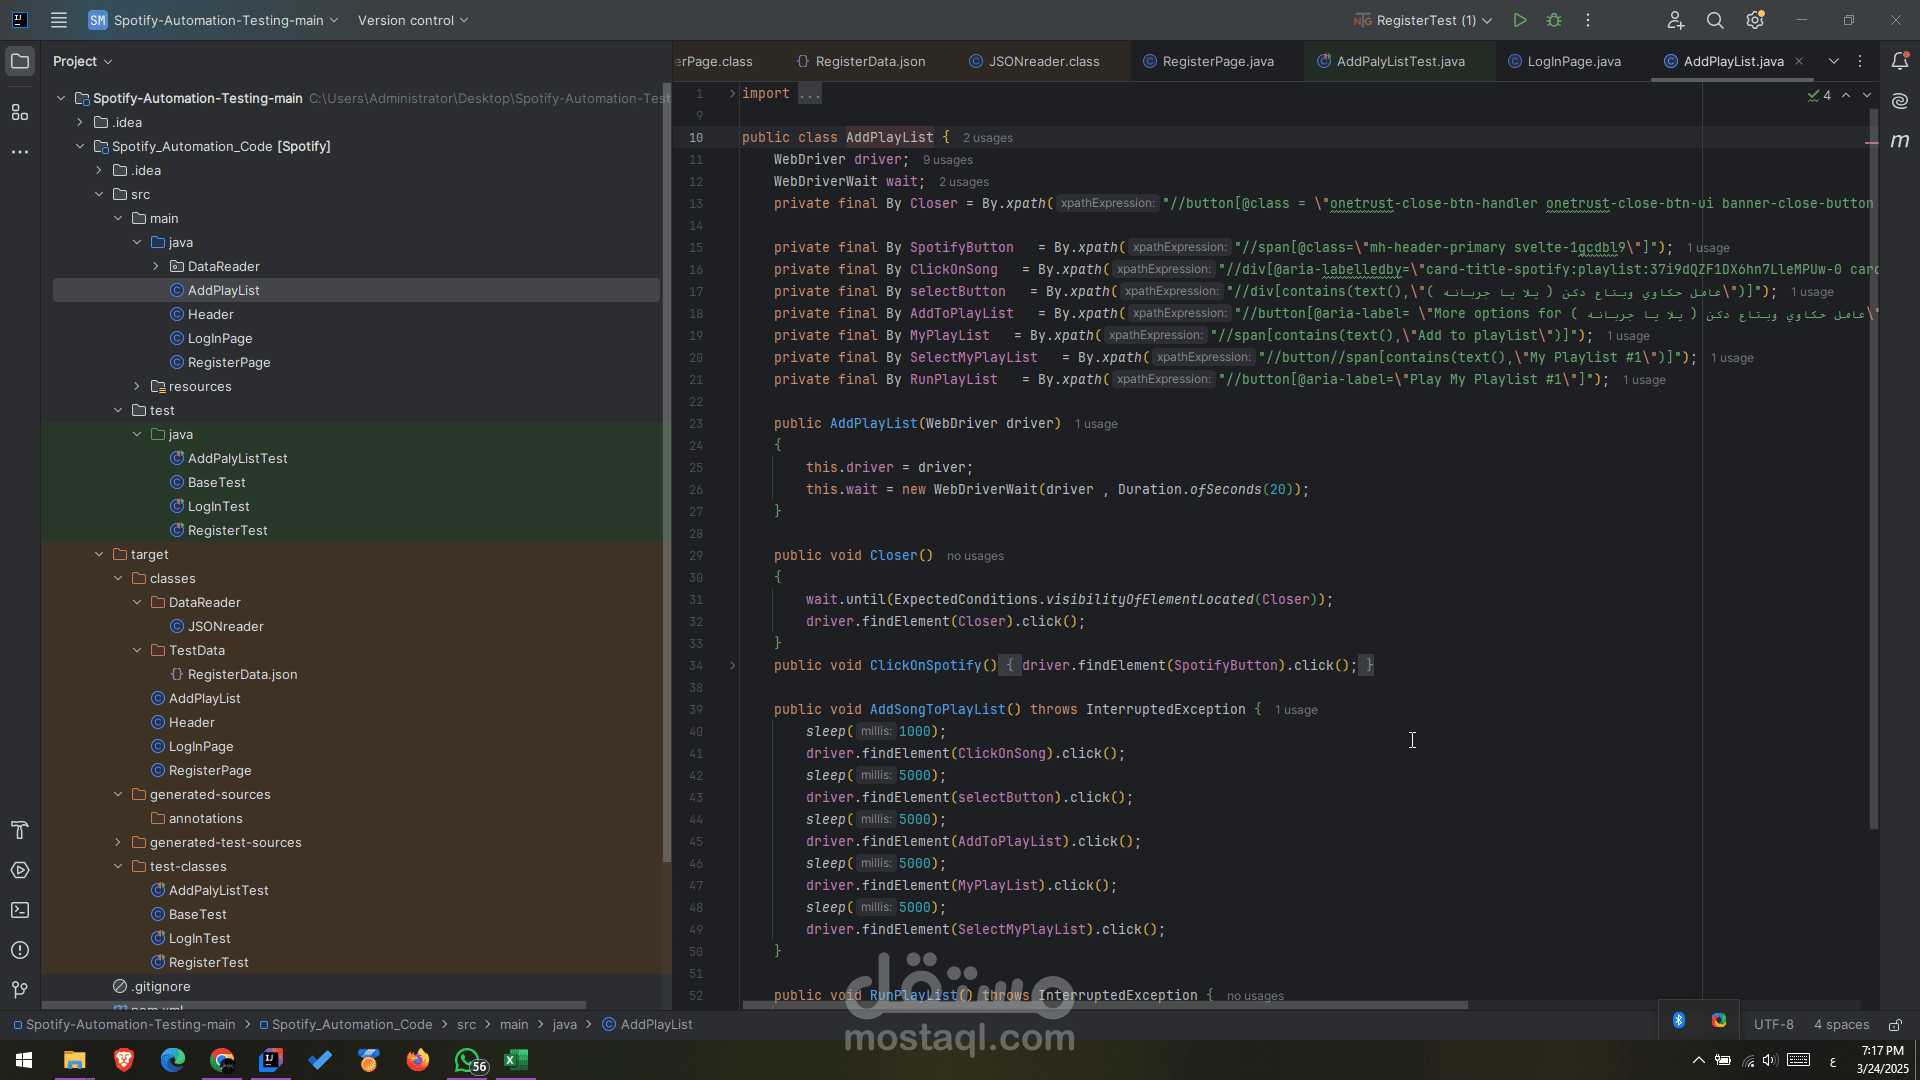Image resolution: width=1920 pixels, height=1080 pixels.
Task: Open the Project view dropdown
Action: [82, 61]
